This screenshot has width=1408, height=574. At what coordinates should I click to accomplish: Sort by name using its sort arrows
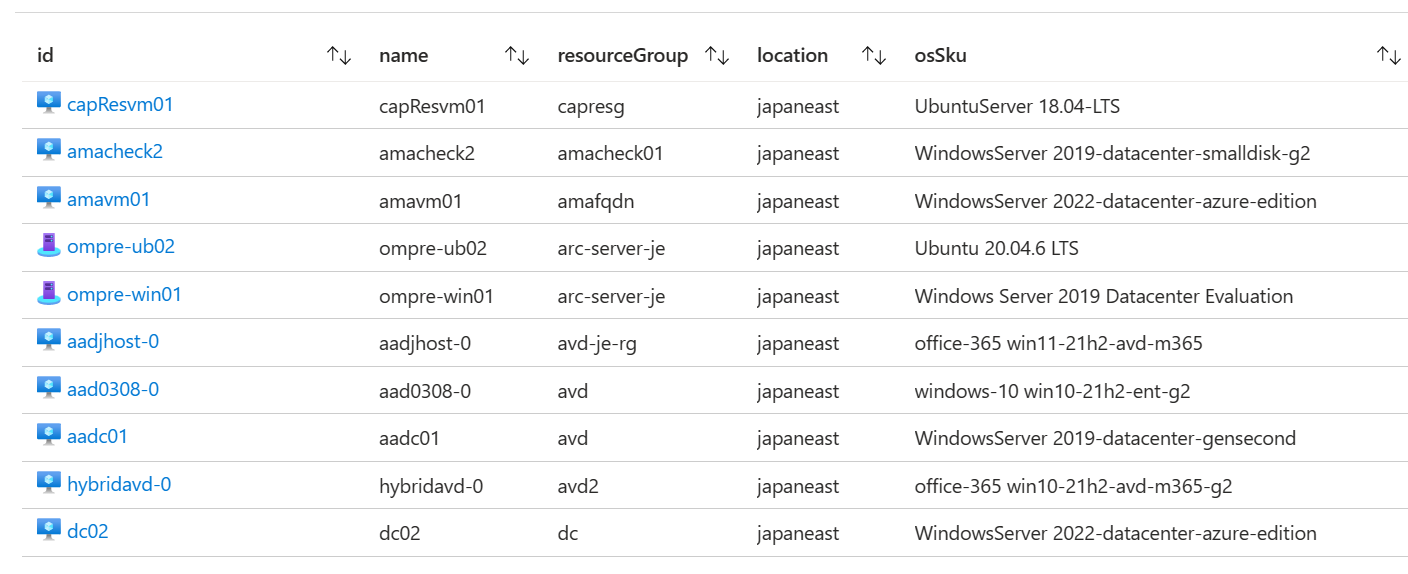(x=517, y=56)
